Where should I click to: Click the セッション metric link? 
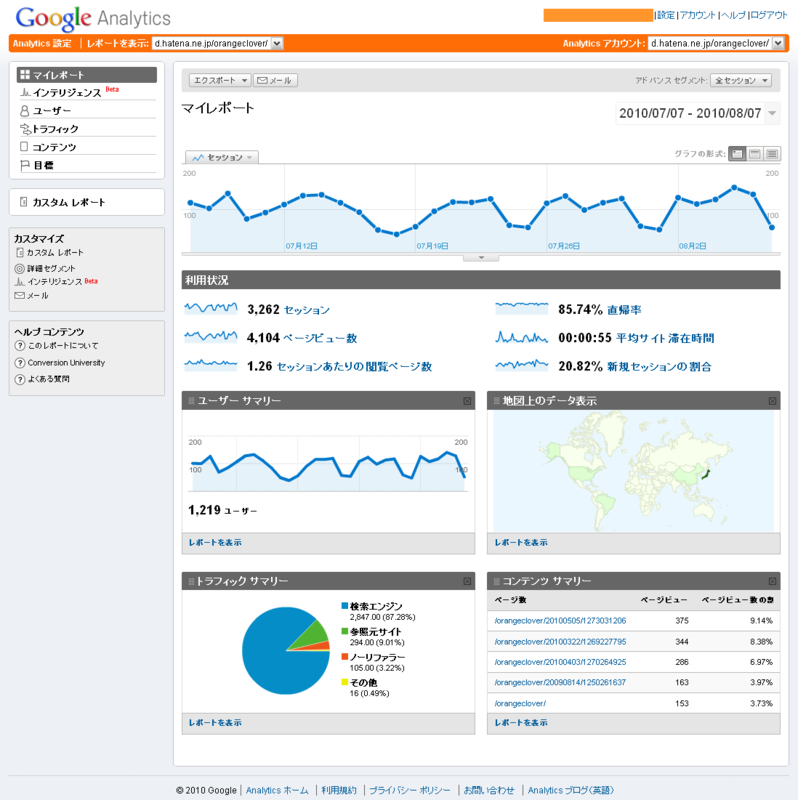tap(307, 310)
